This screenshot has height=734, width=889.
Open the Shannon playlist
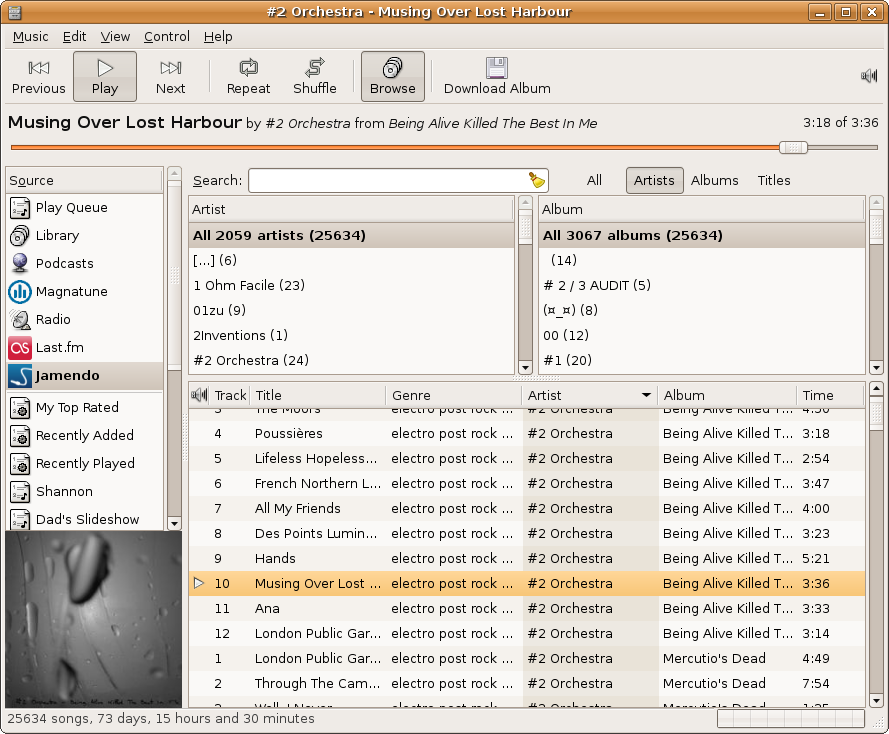tap(85, 491)
